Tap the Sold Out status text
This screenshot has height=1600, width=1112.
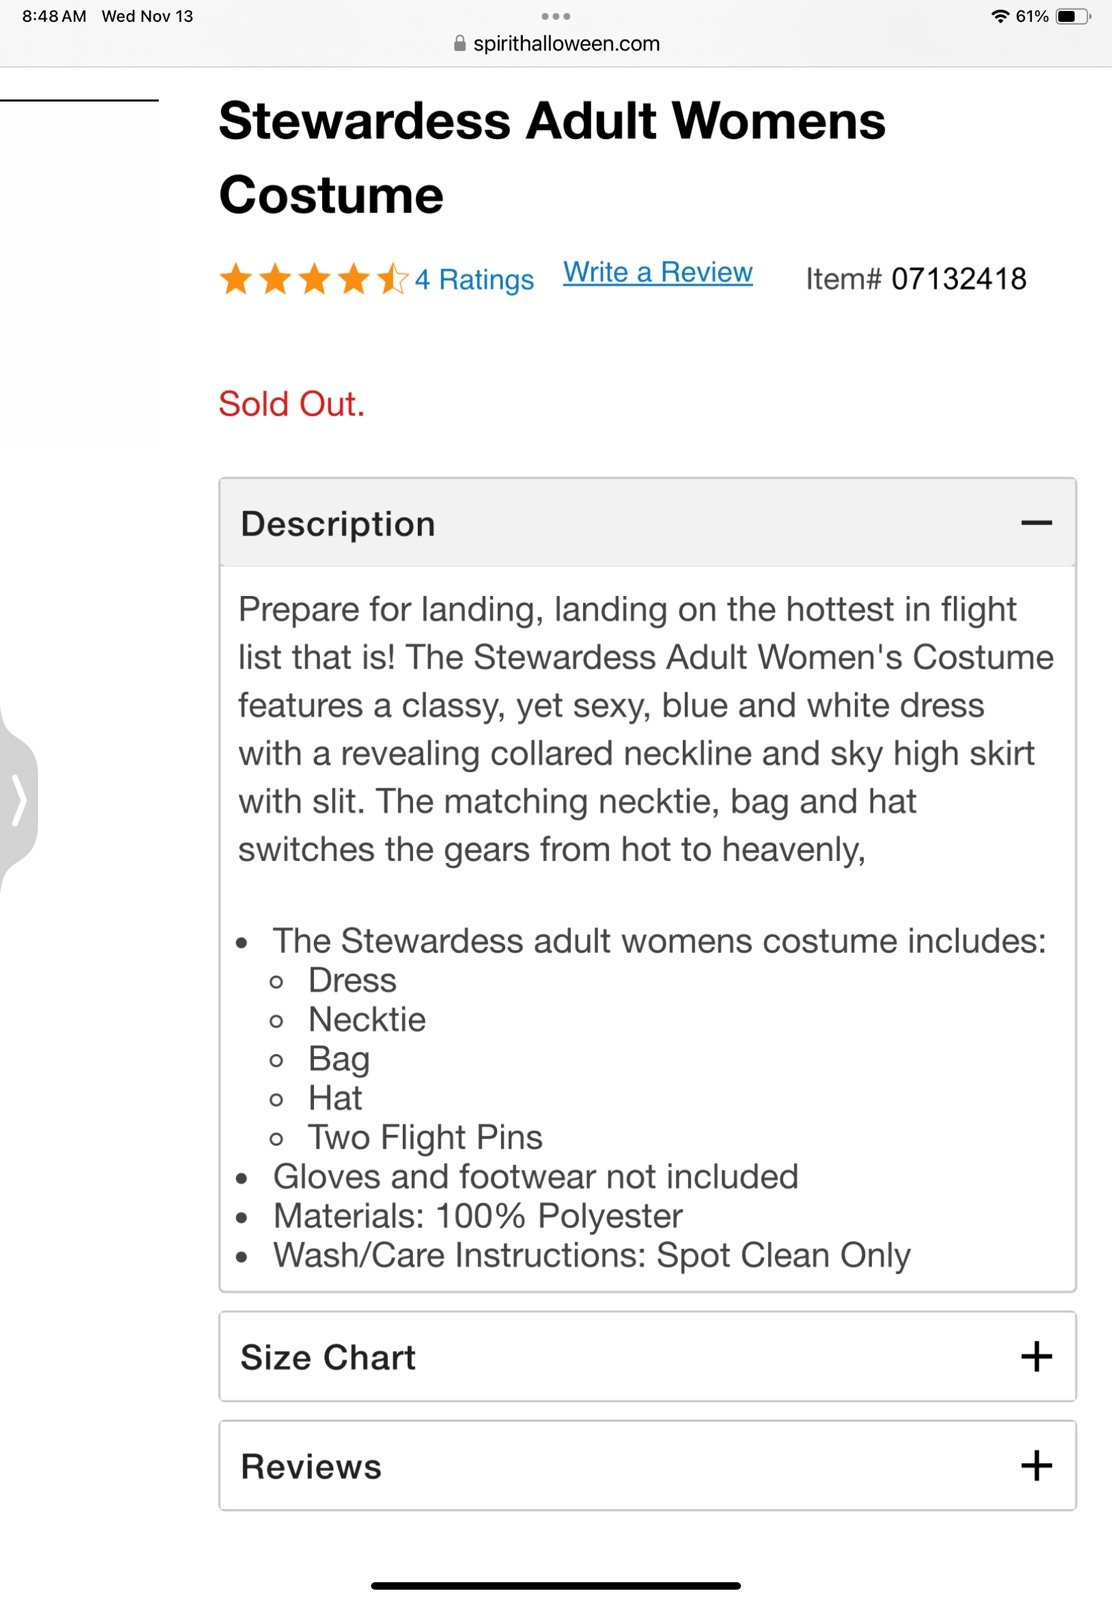[x=292, y=404]
